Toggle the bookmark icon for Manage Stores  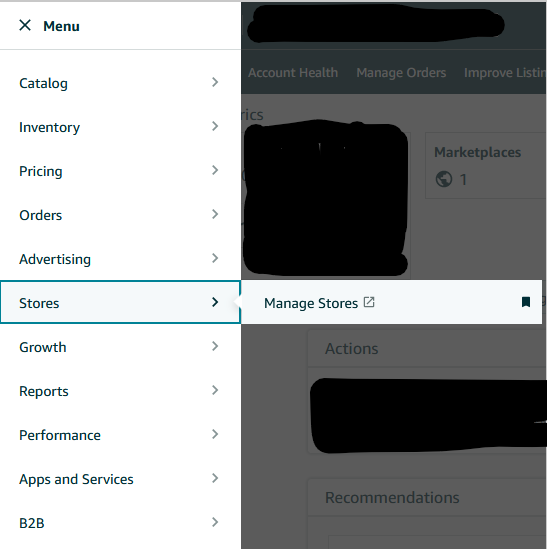(x=526, y=302)
